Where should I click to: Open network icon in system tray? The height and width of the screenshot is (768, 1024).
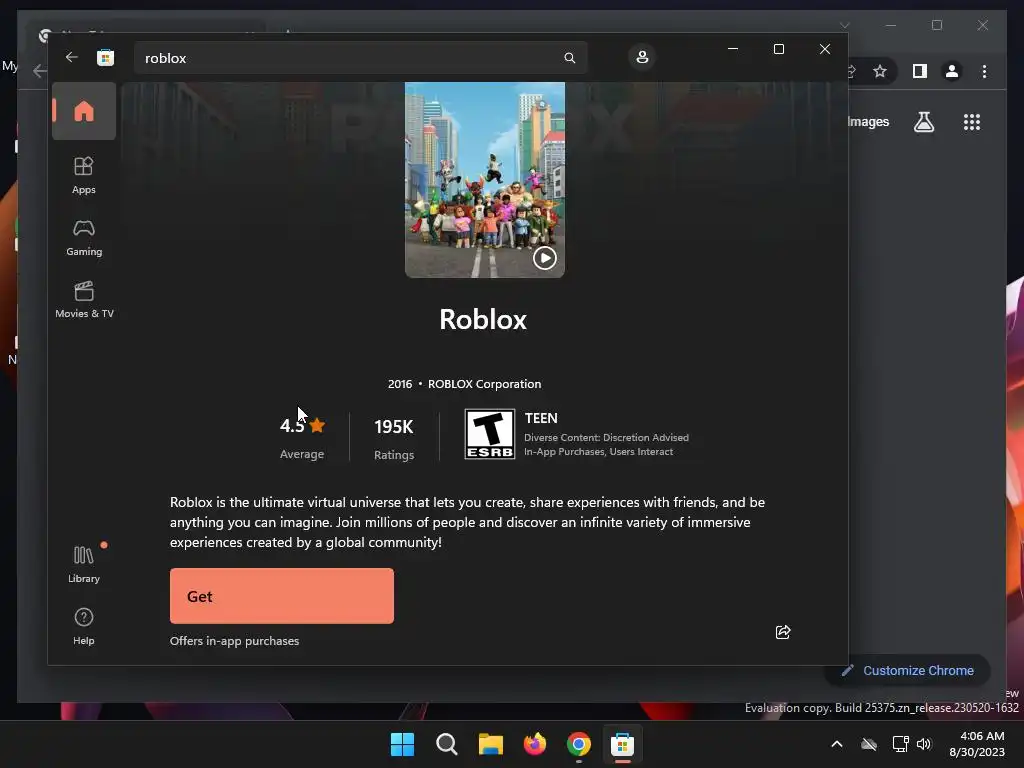pos(901,744)
